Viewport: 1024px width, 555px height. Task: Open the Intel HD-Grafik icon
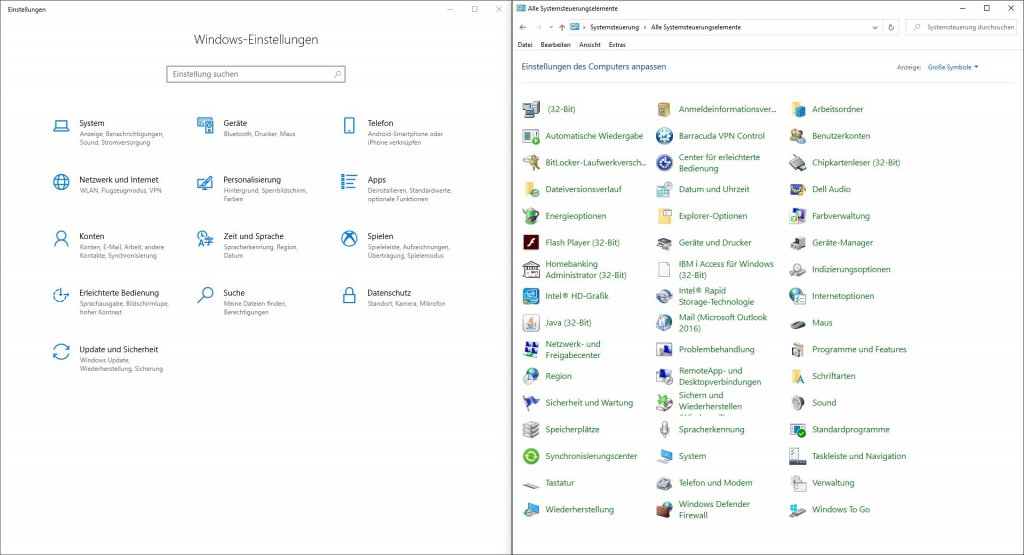click(531, 296)
